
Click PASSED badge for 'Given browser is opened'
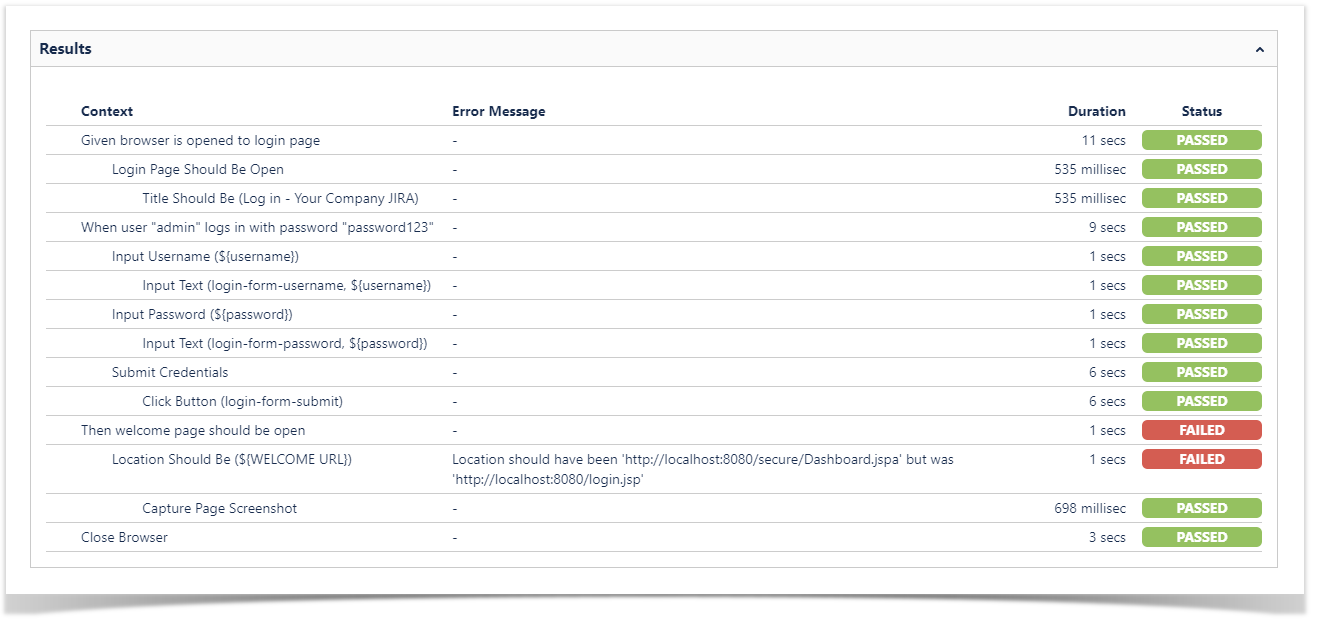click(1202, 140)
